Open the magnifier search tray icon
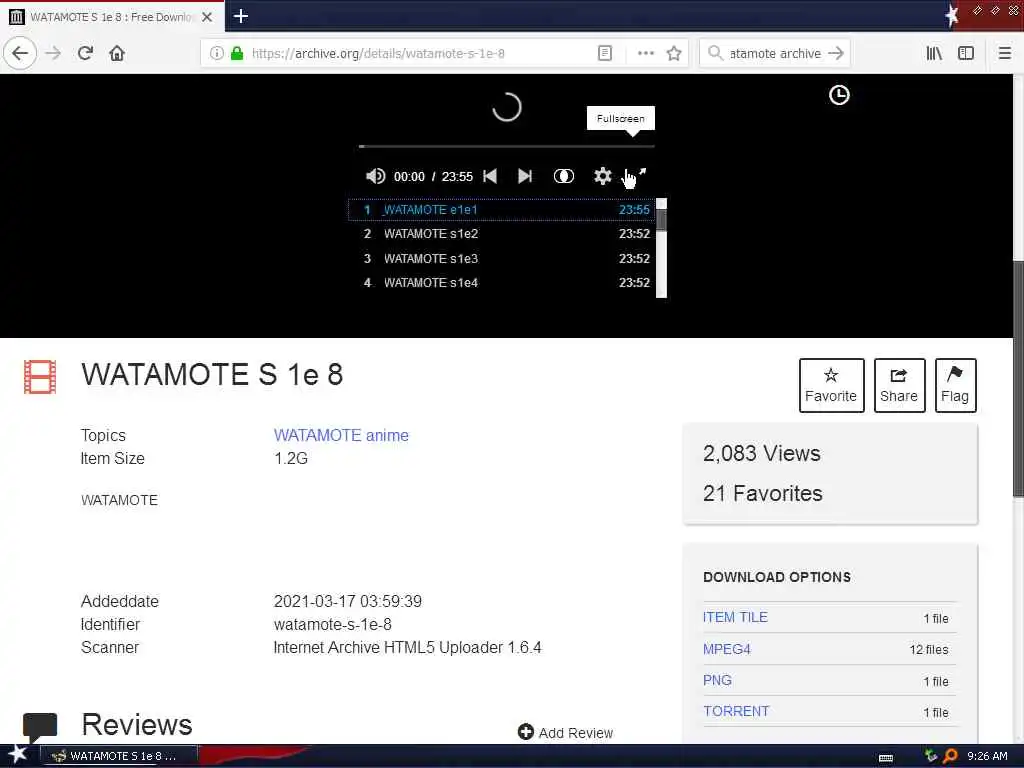This screenshot has height=768, width=1024. coord(950,756)
